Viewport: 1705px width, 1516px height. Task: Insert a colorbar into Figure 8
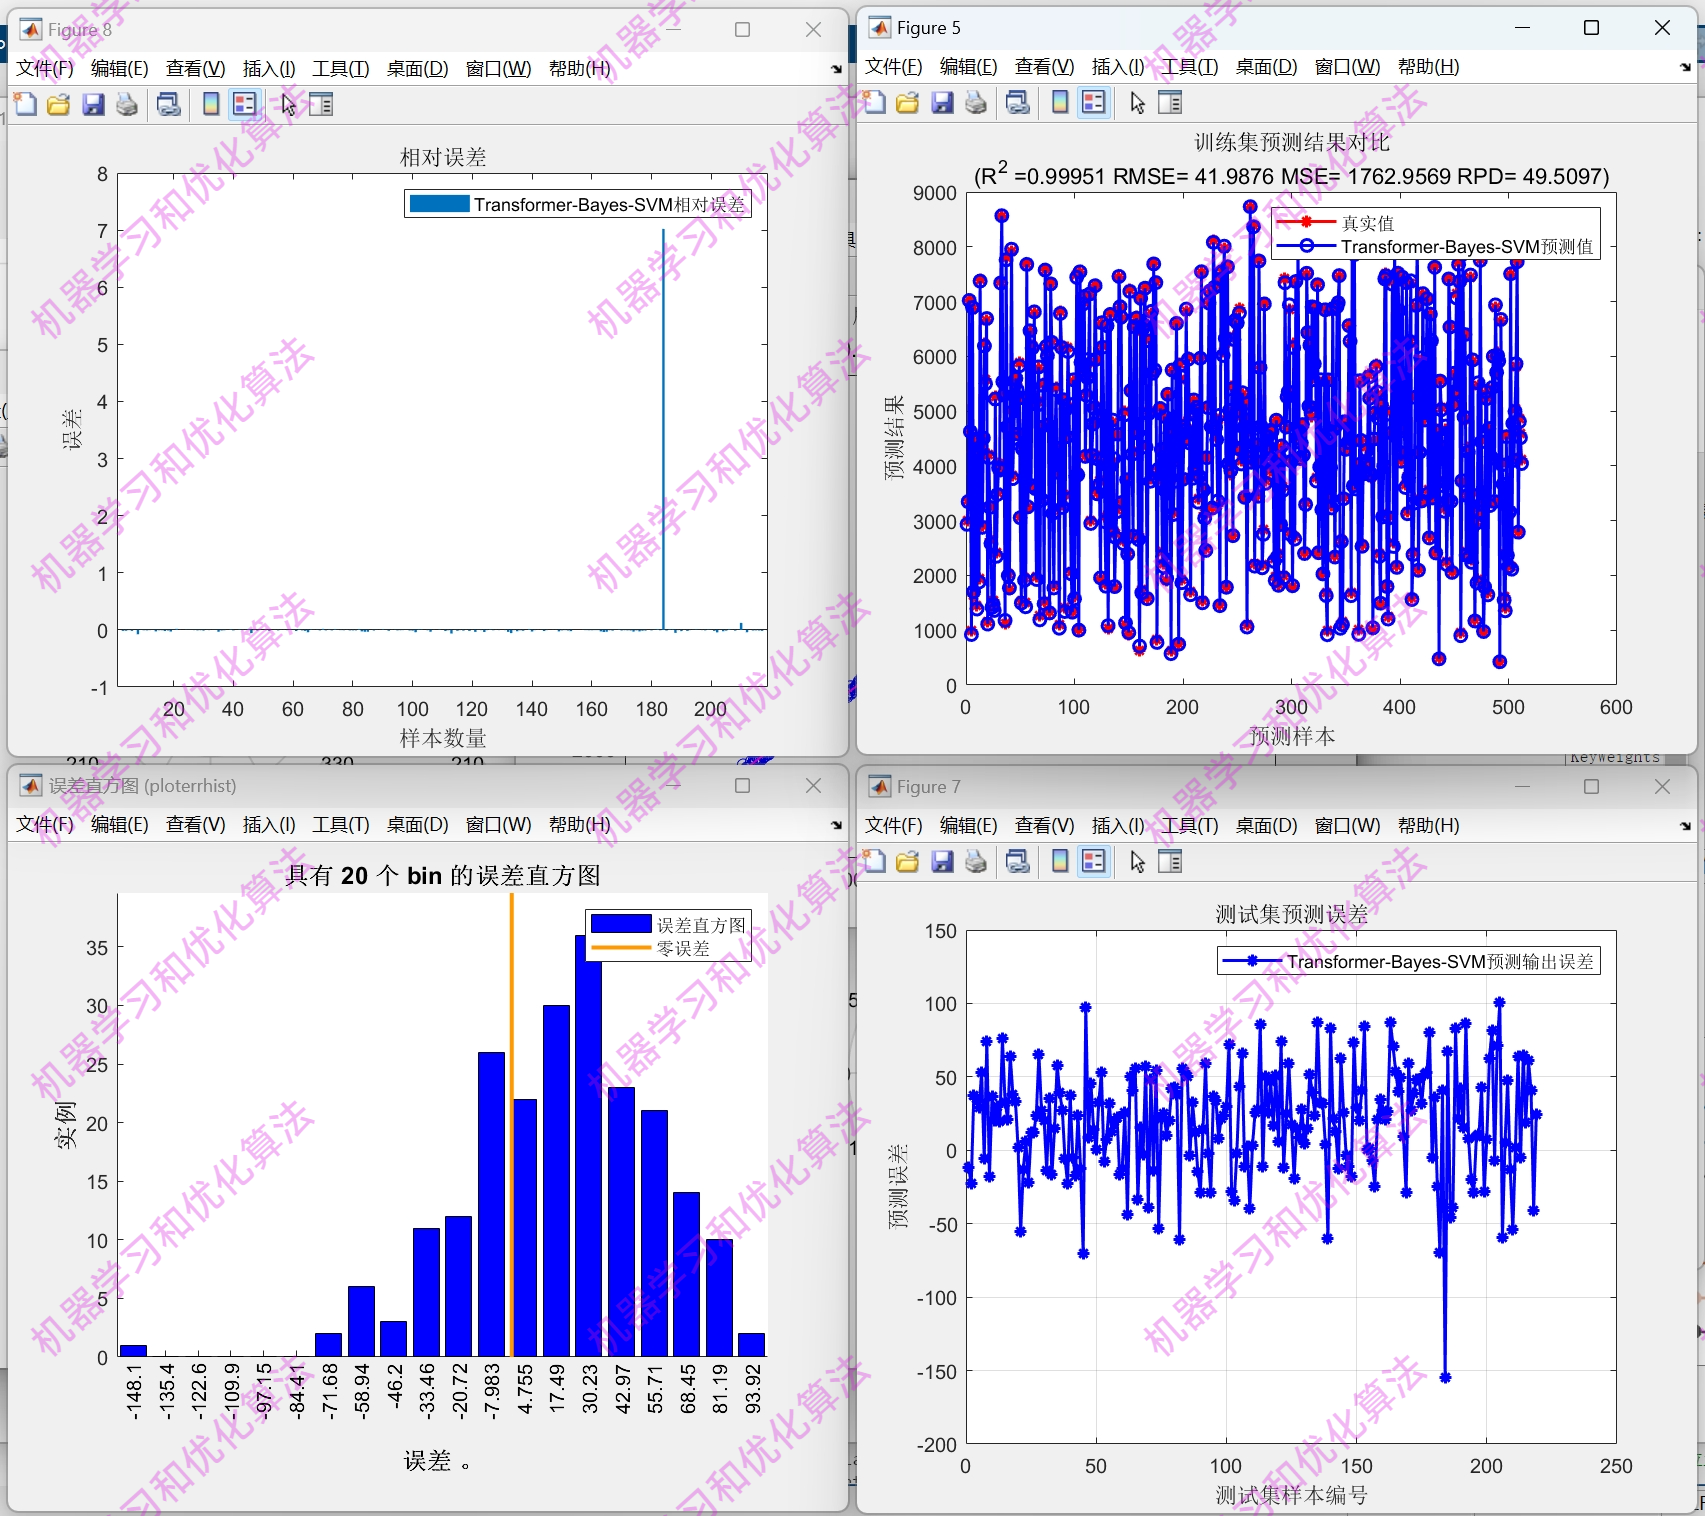[x=210, y=104]
